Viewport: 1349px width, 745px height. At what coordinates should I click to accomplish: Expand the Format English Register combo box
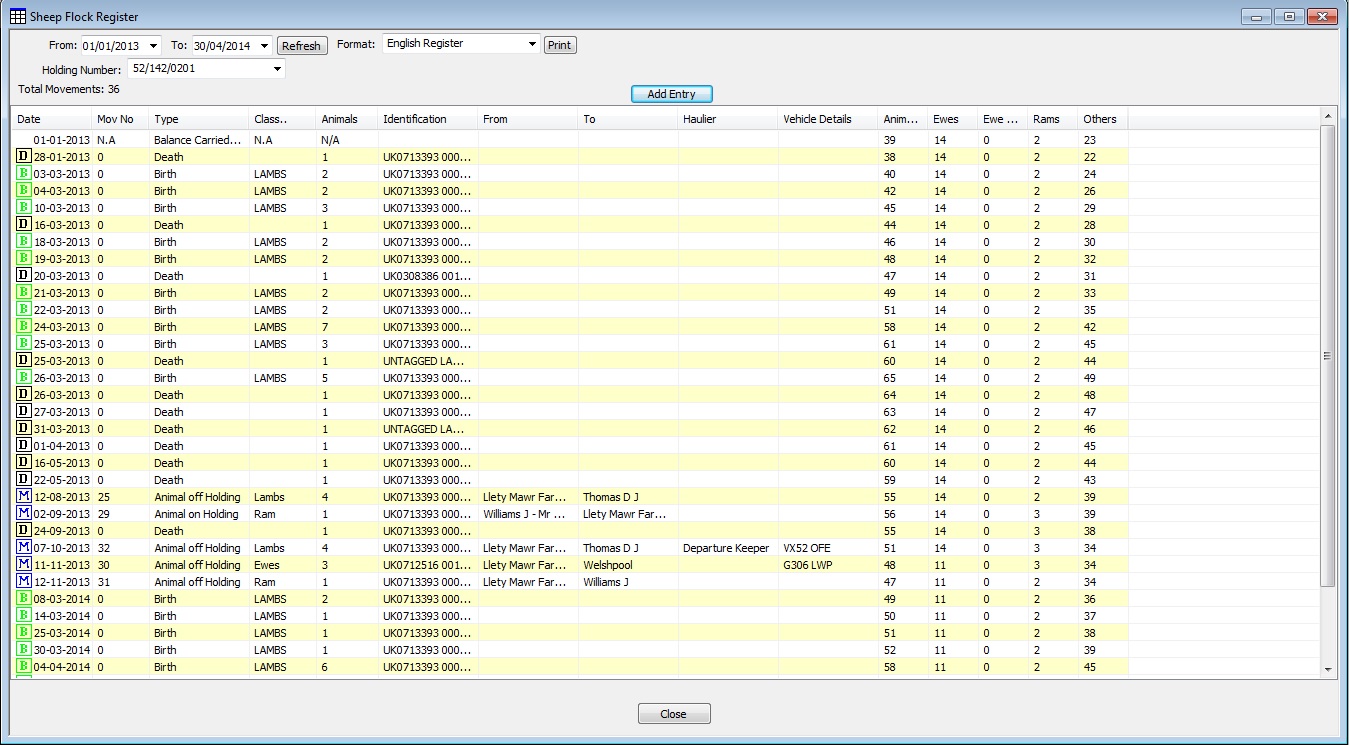[x=532, y=44]
